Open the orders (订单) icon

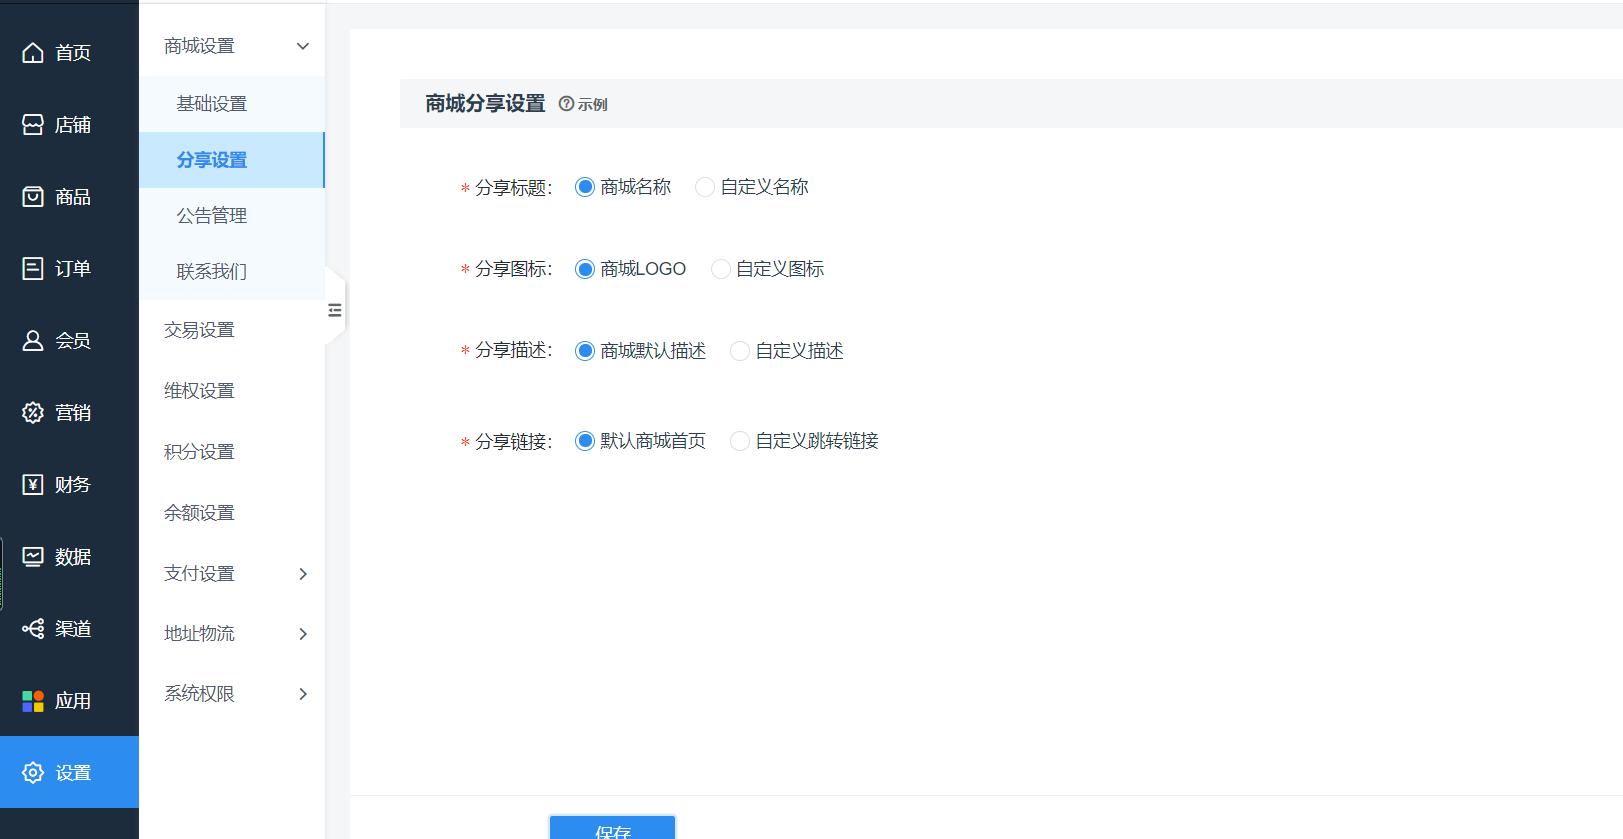coord(33,269)
